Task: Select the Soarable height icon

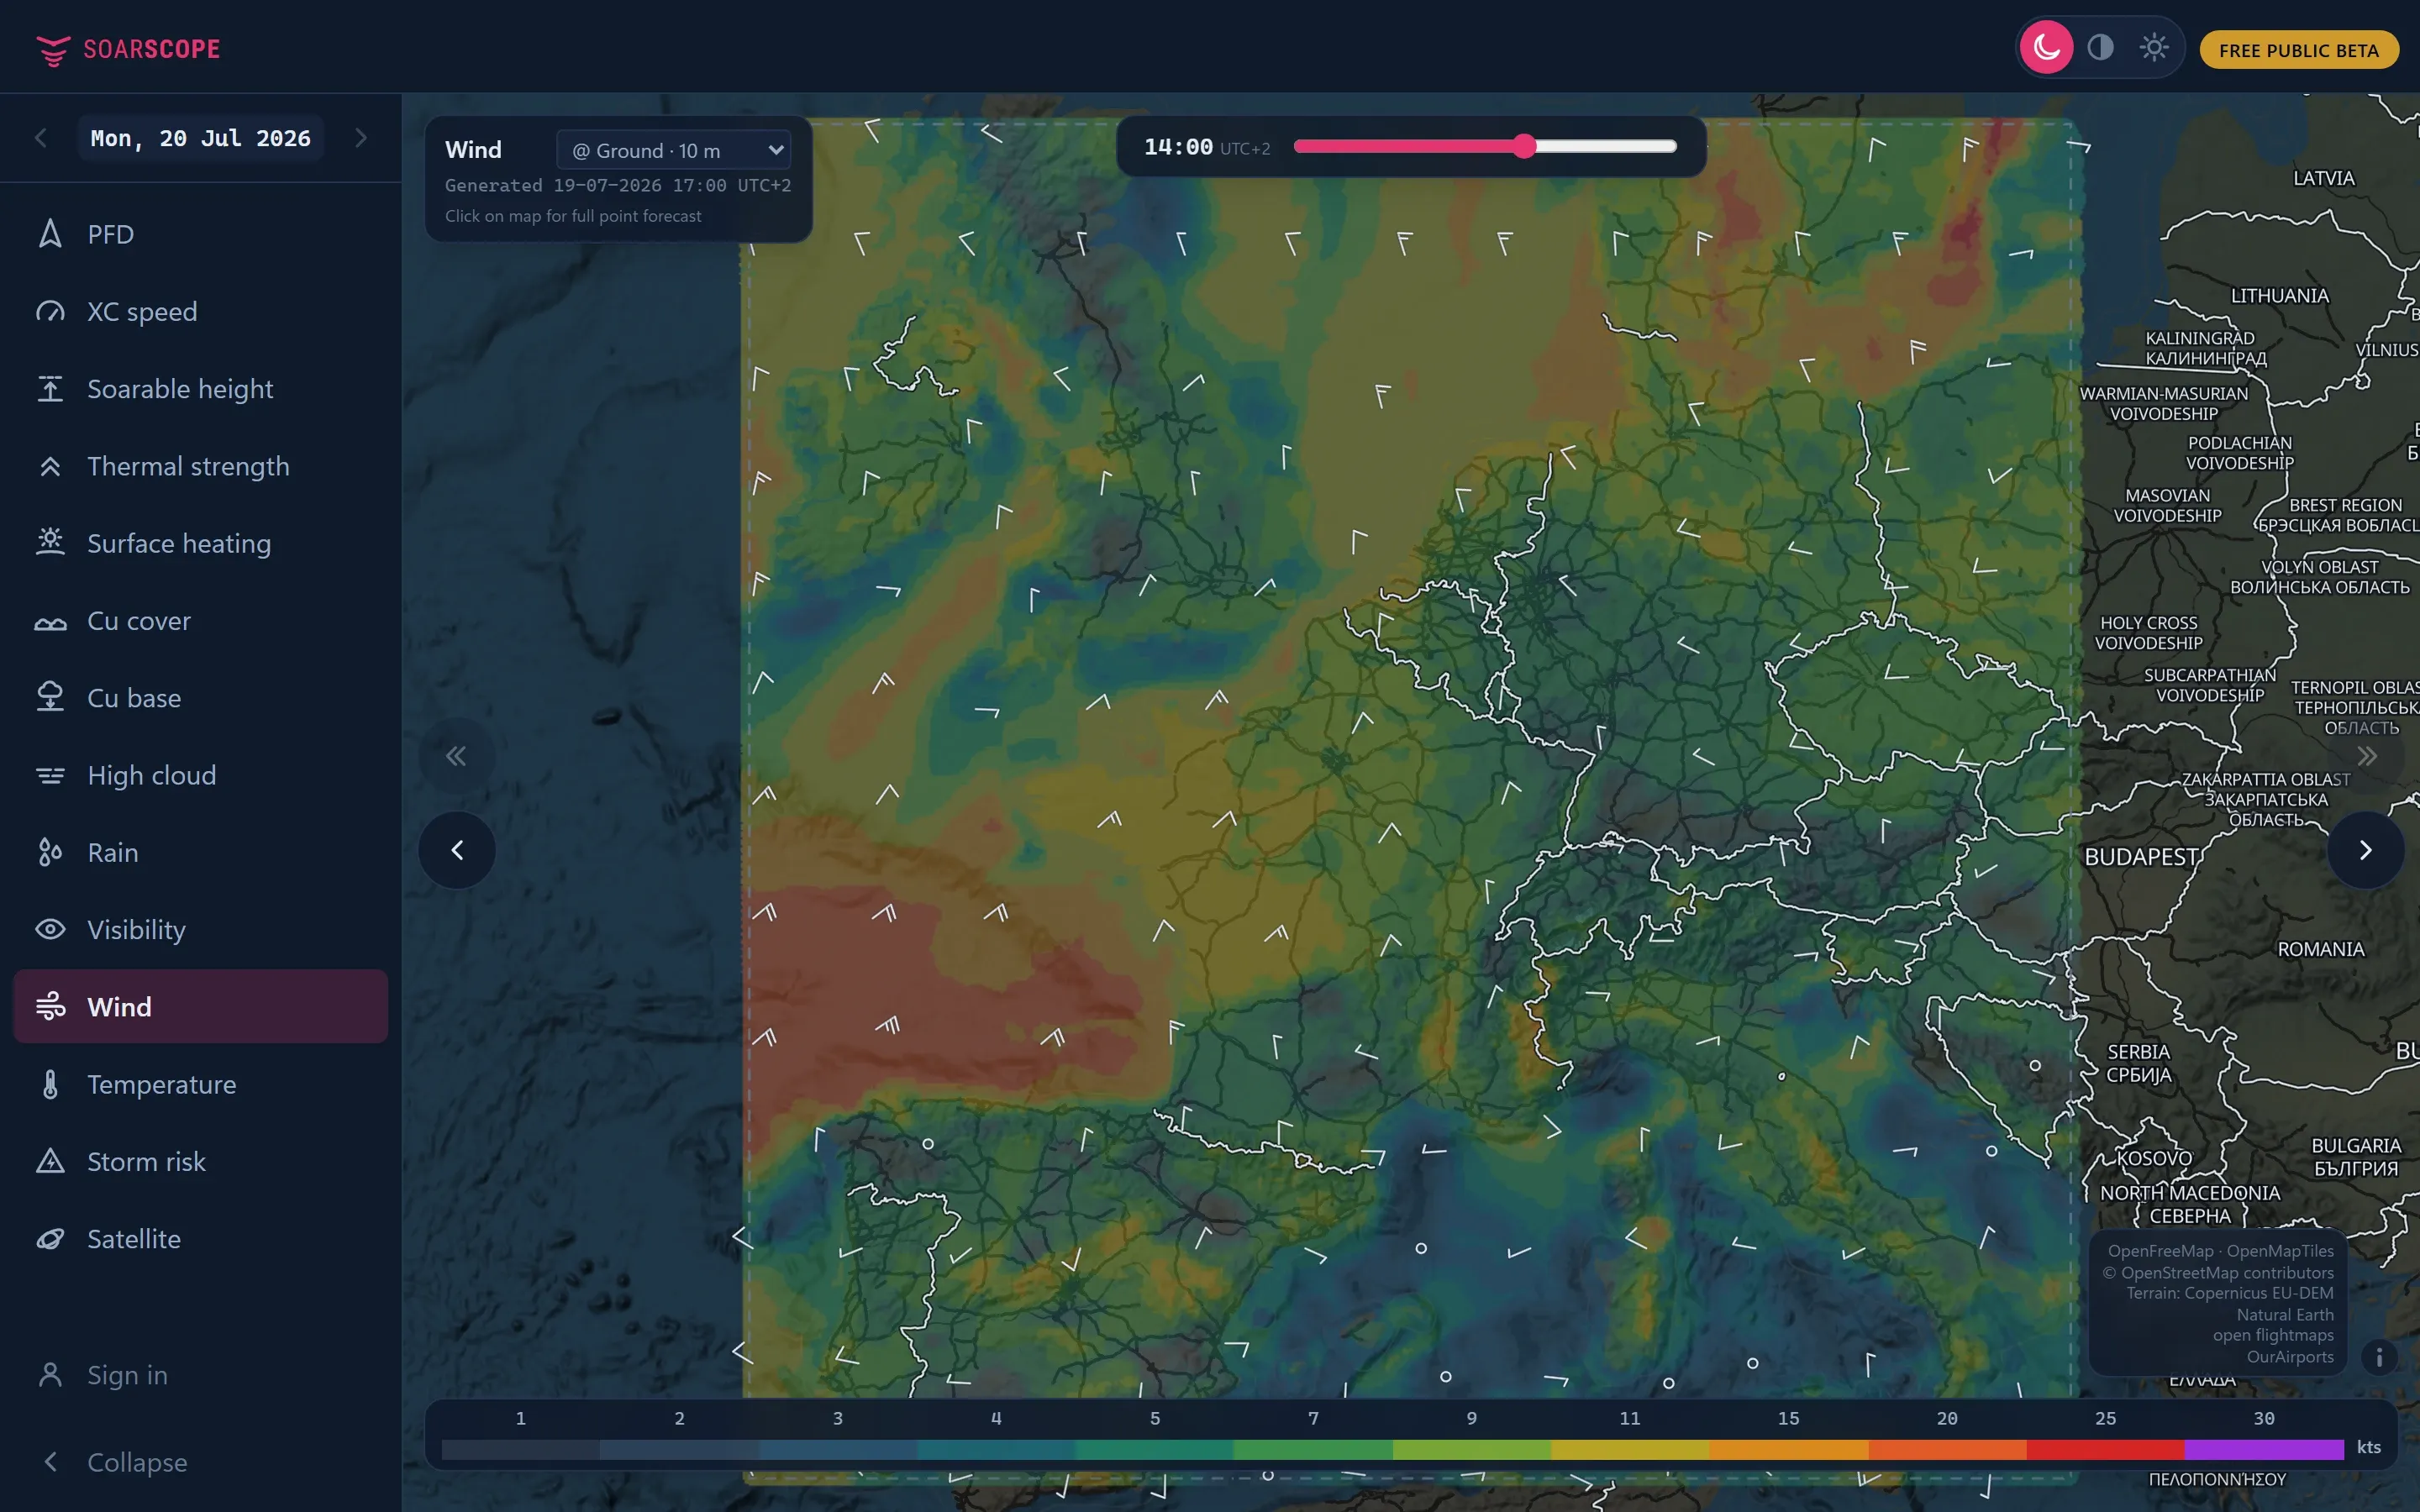Action: click(50, 388)
